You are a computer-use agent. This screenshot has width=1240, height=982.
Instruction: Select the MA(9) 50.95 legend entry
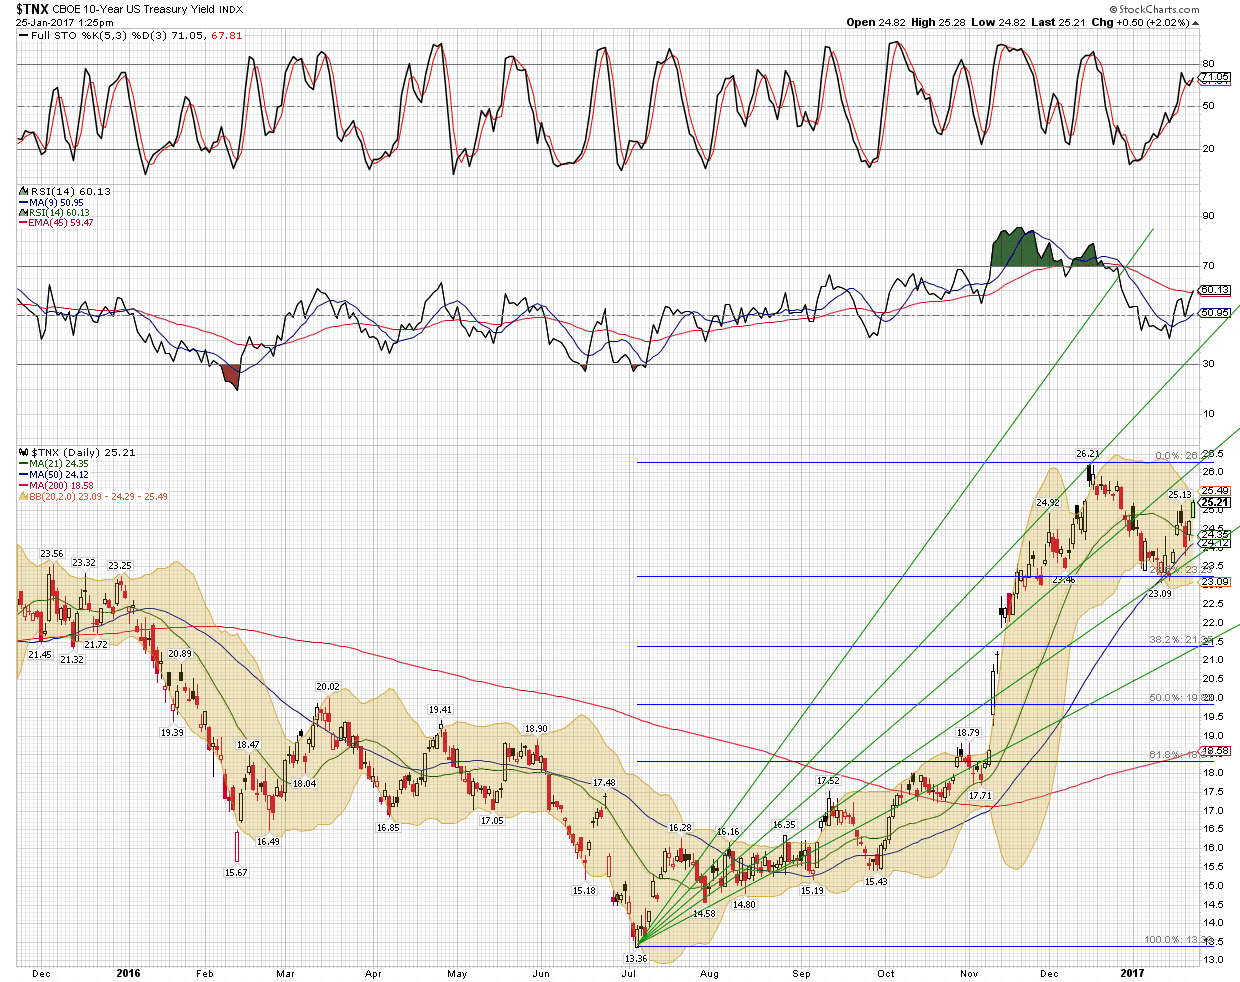[x=55, y=202]
